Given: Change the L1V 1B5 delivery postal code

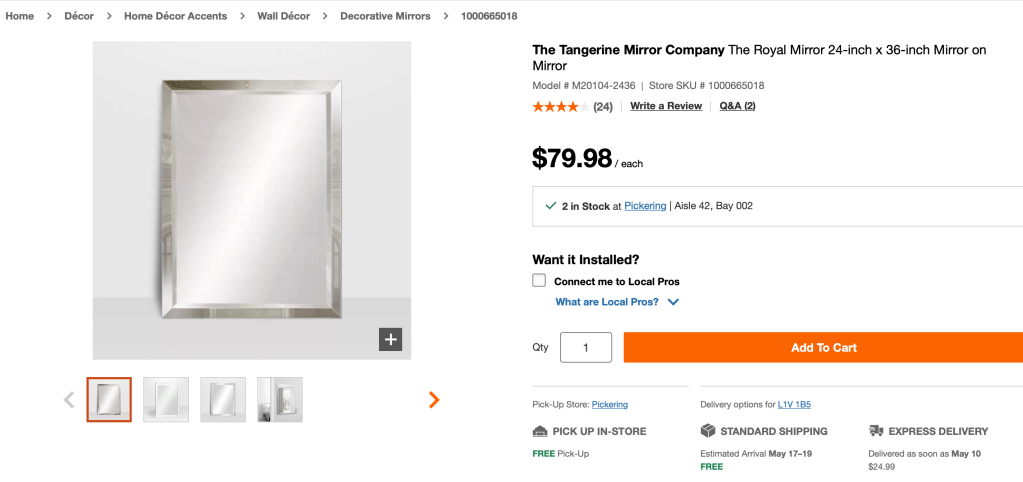Looking at the screenshot, I should [794, 404].
